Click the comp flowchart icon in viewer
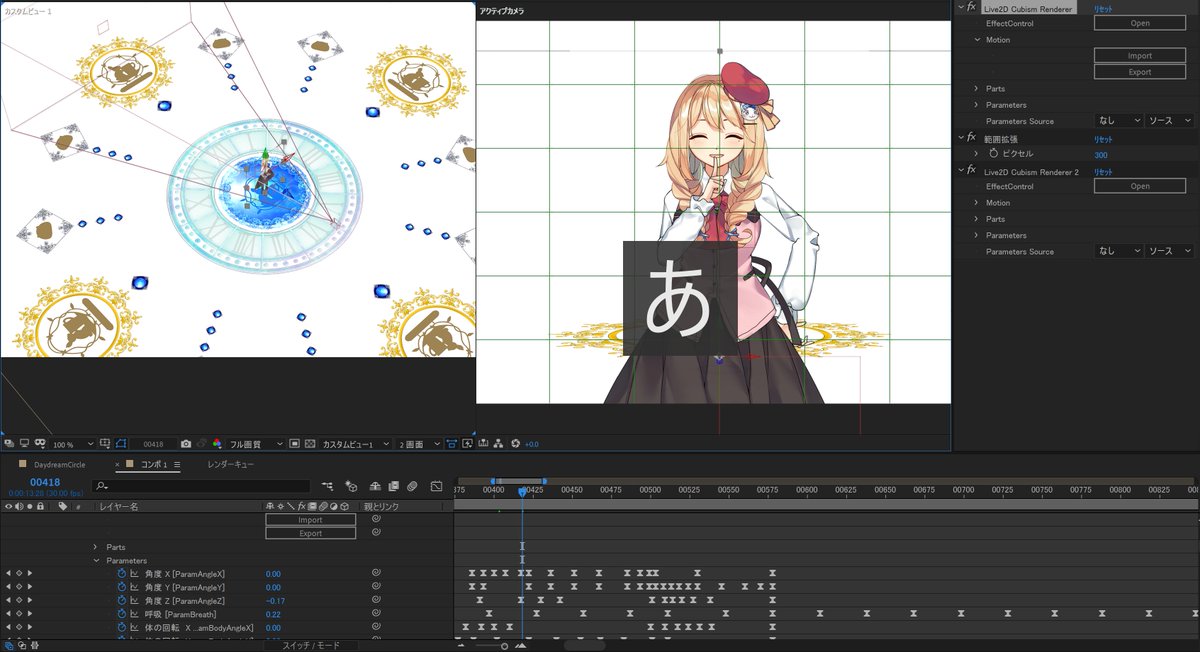Image resolution: width=1200 pixels, height=652 pixels. pyautogui.click(x=497, y=444)
